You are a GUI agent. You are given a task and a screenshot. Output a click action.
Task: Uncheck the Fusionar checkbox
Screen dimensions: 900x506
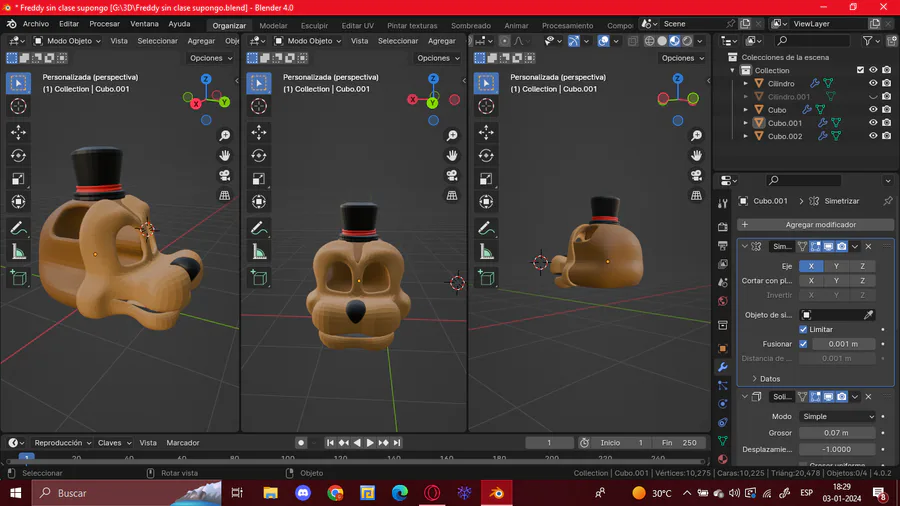coord(803,344)
